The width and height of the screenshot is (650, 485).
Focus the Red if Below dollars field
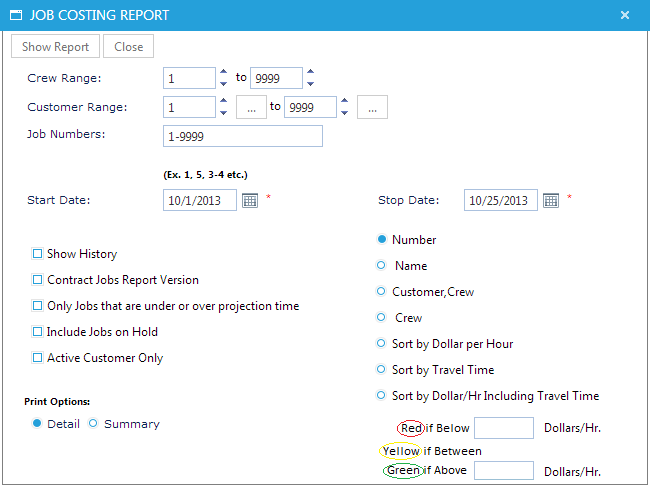coord(503,428)
